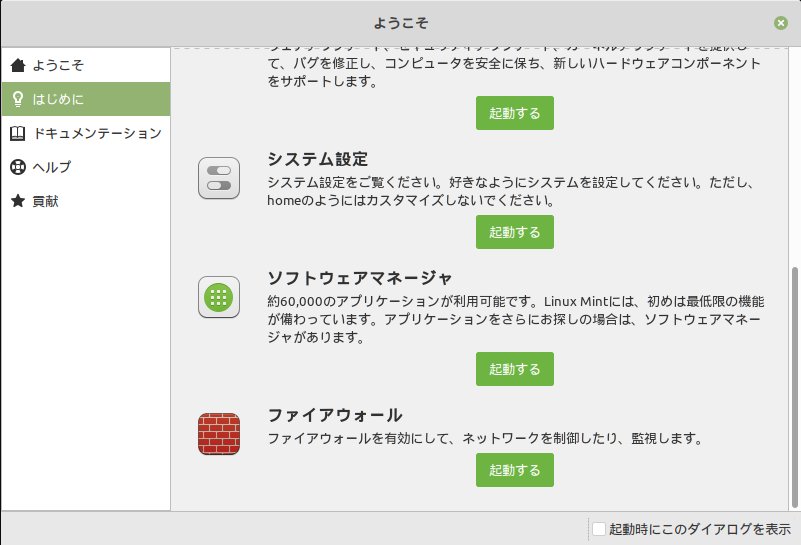Click the 起動時にこのダイアログを表示 label
Viewport: 801px width, 545px height.
(x=700, y=529)
